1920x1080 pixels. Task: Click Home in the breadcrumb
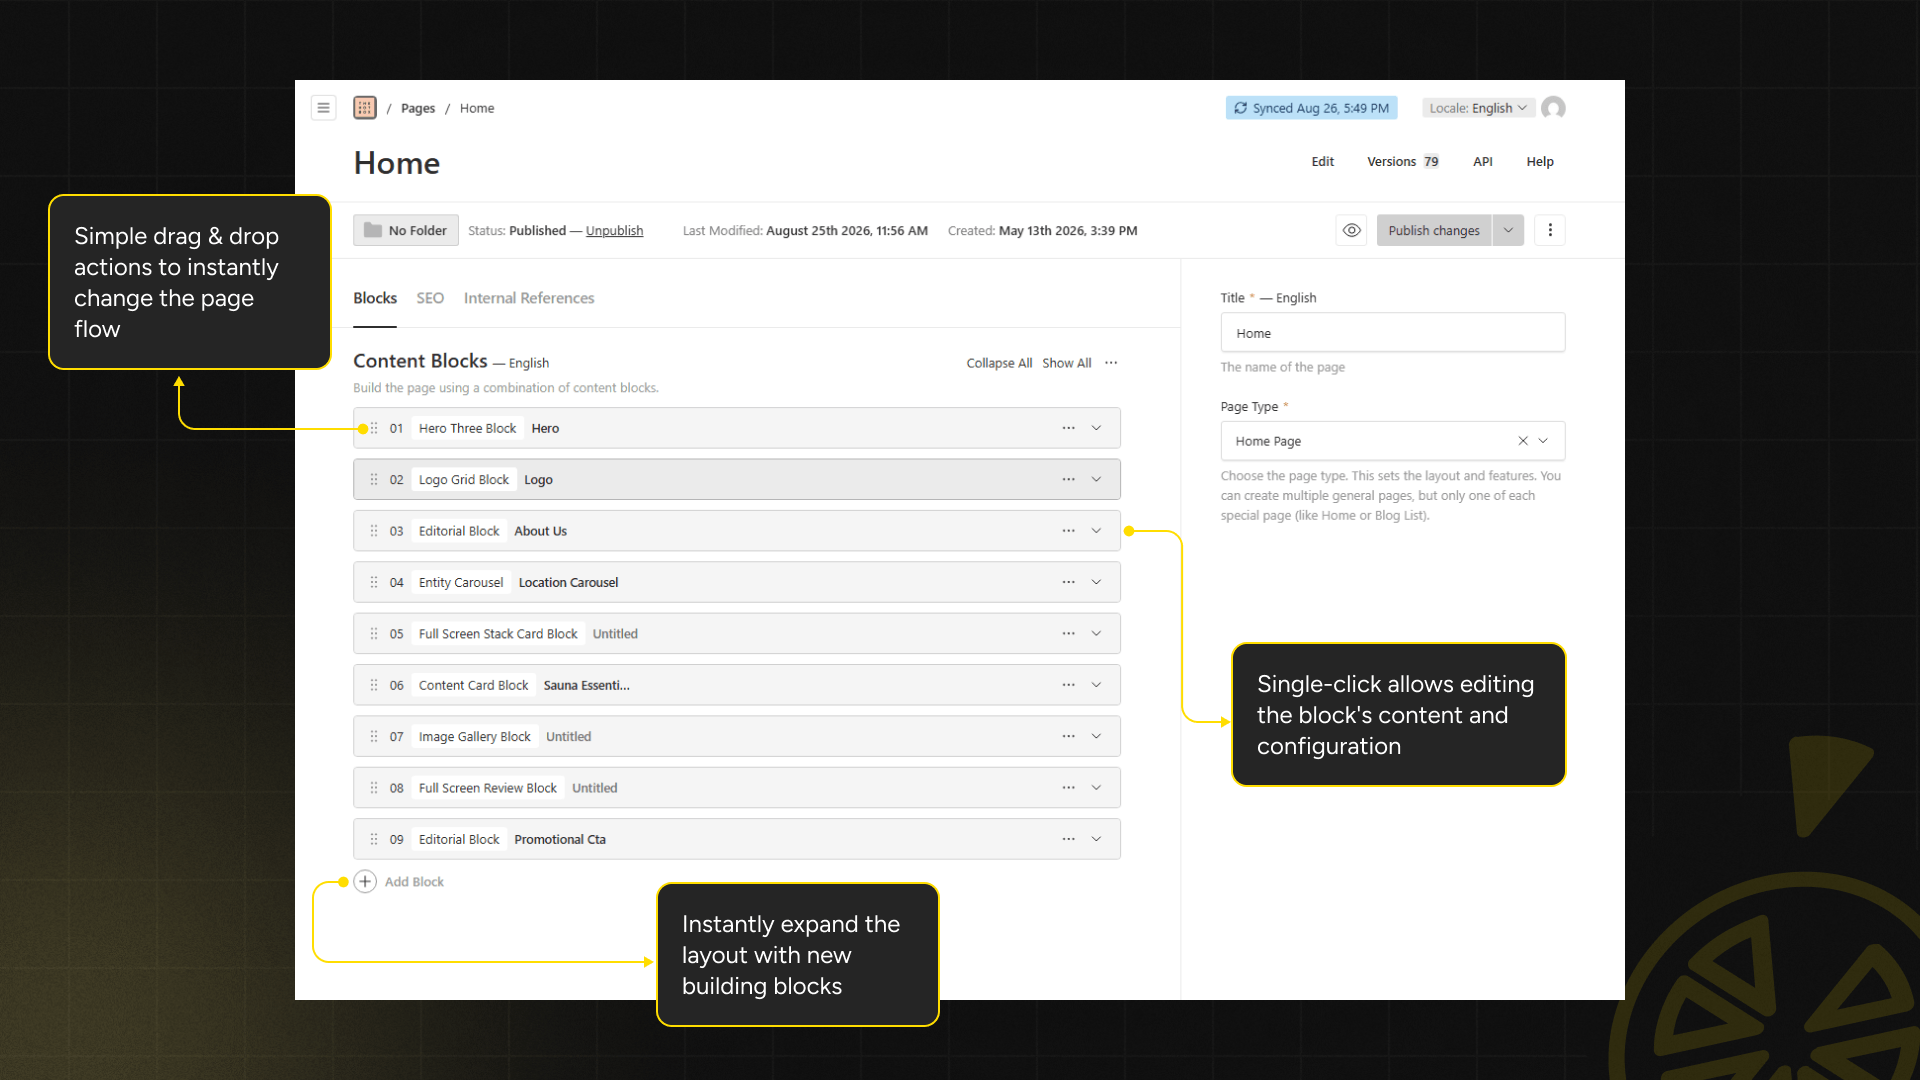coord(477,108)
